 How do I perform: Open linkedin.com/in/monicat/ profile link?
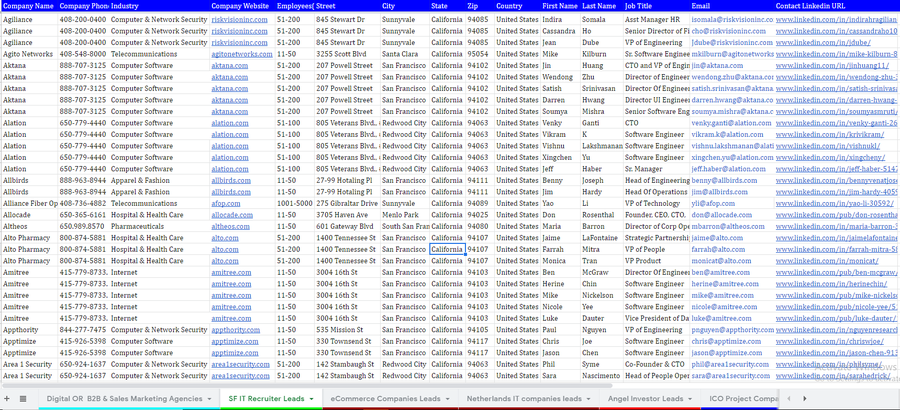tap(827, 260)
